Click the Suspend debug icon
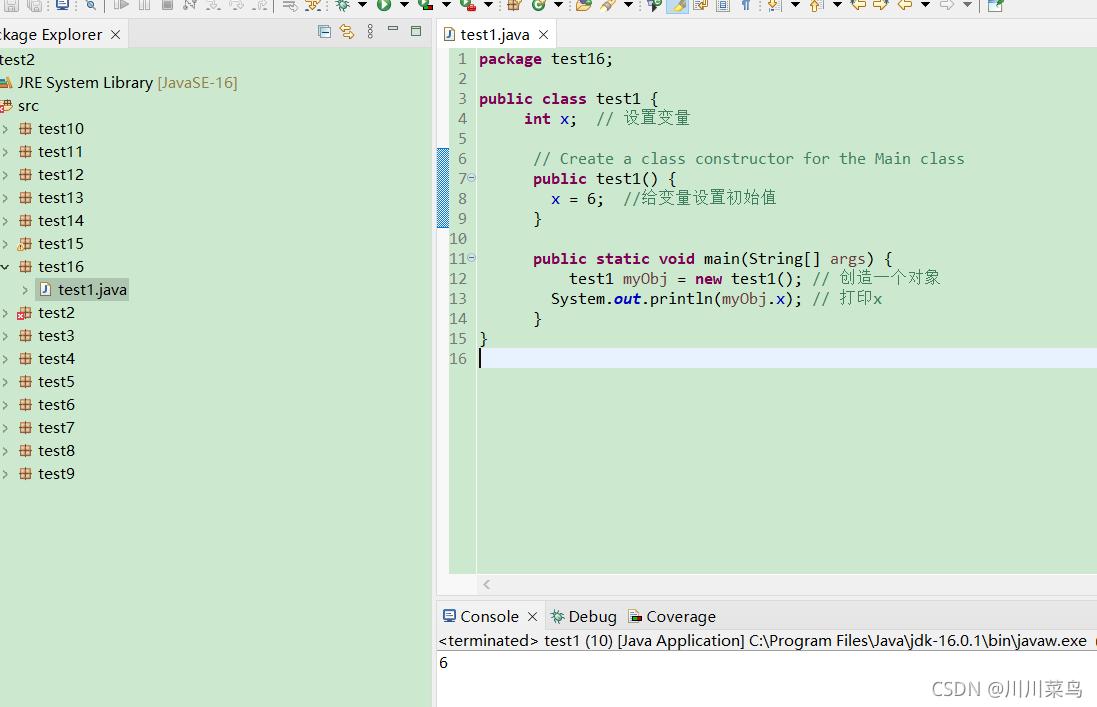The height and width of the screenshot is (707, 1097). (144, 5)
